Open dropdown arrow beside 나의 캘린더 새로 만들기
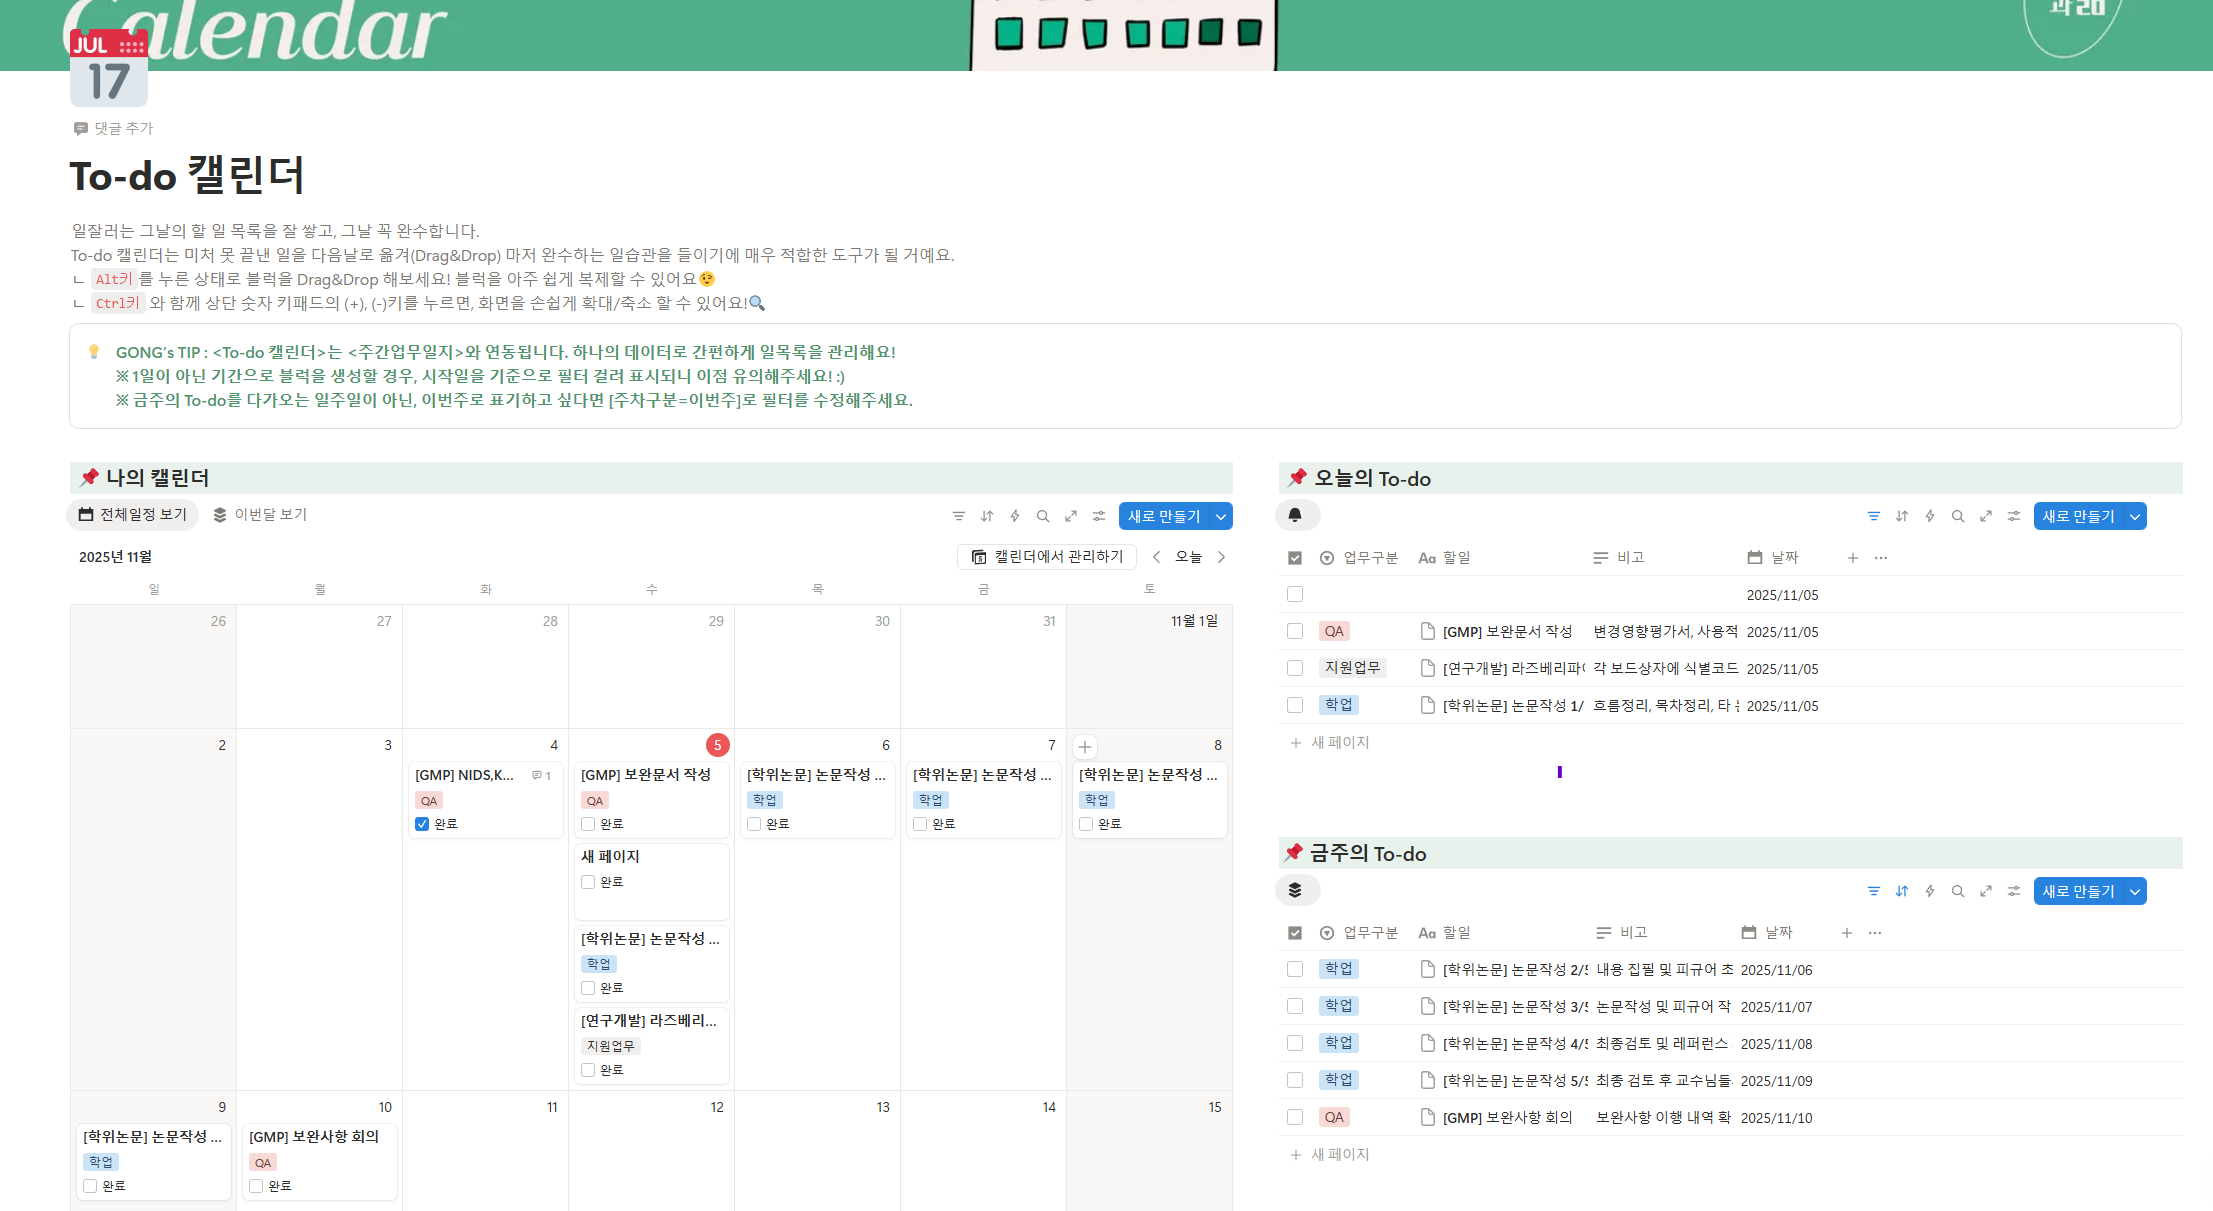Screen dimensions: 2213x1211 coord(1221,516)
